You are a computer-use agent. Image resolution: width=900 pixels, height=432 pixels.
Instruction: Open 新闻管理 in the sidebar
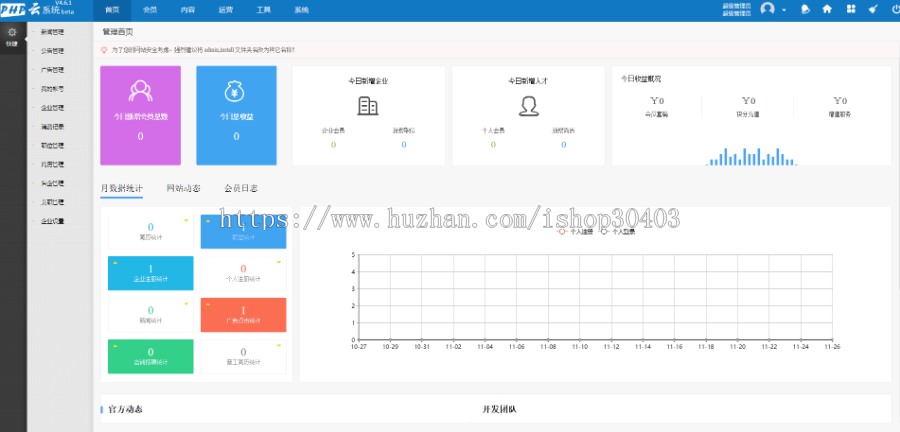pos(52,32)
